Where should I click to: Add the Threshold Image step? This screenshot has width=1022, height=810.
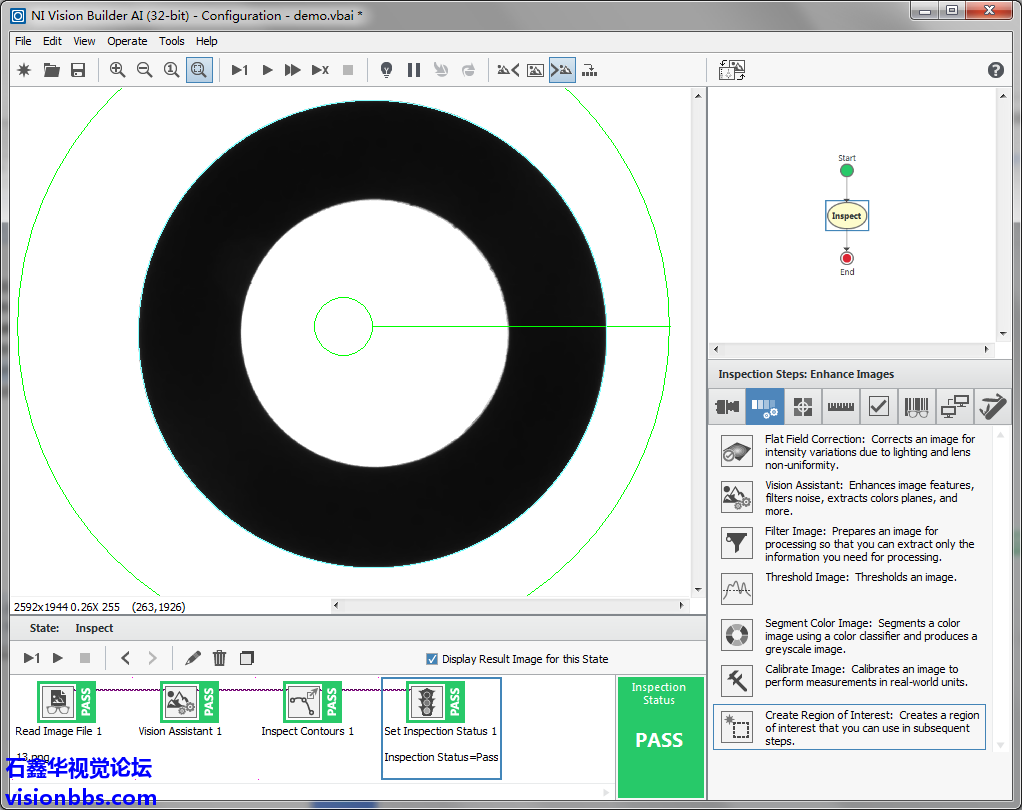(737, 588)
